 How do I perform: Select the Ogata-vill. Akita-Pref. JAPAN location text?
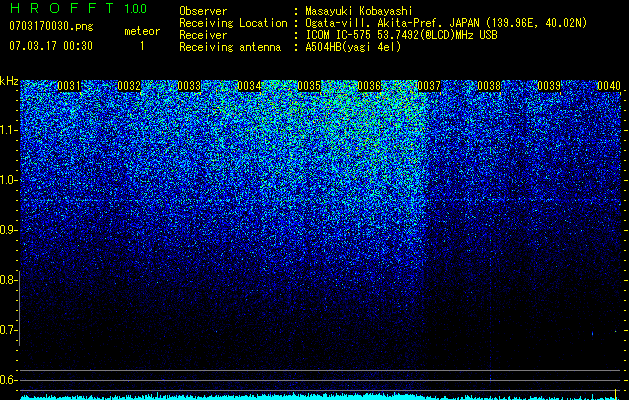click(446, 23)
